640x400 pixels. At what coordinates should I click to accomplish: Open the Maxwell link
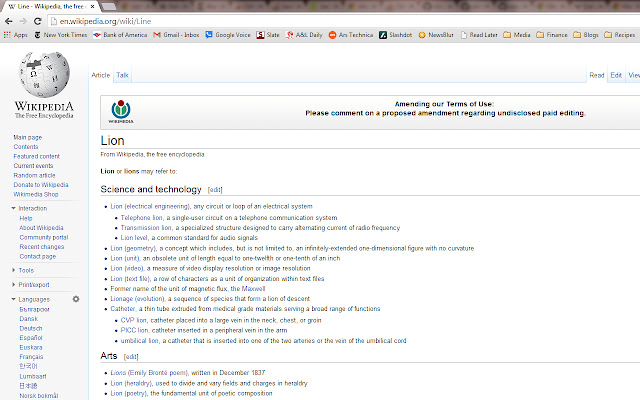pyautogui.click(x=253, y=289)
